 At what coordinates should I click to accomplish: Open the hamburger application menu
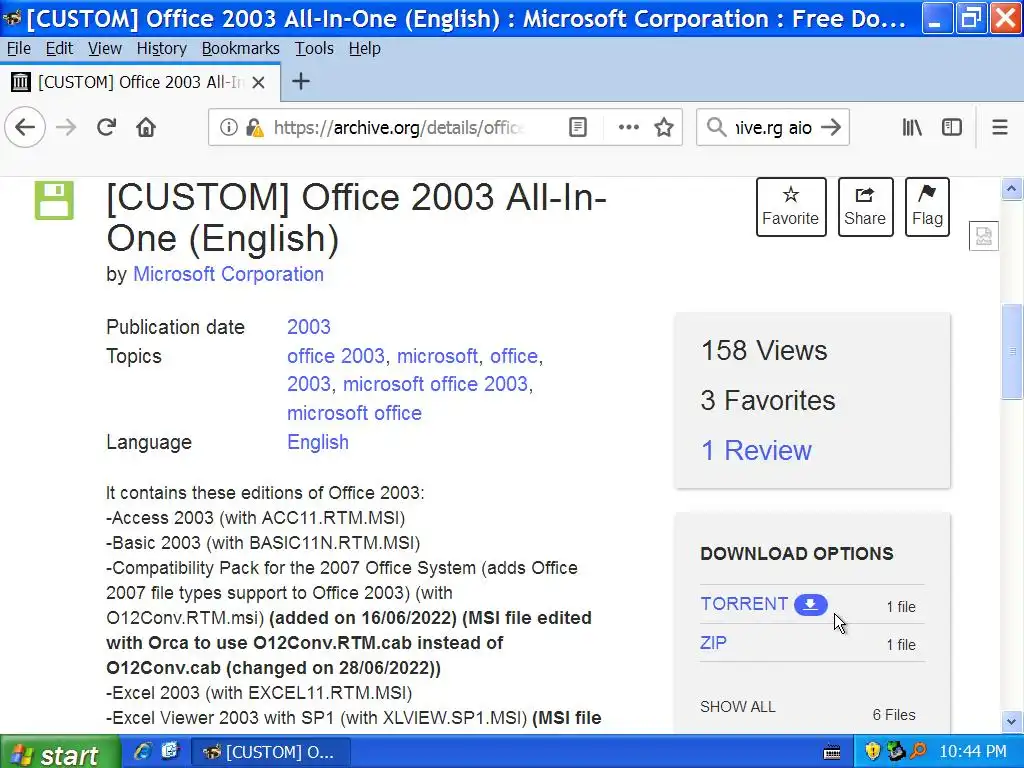click(1000, 127)
